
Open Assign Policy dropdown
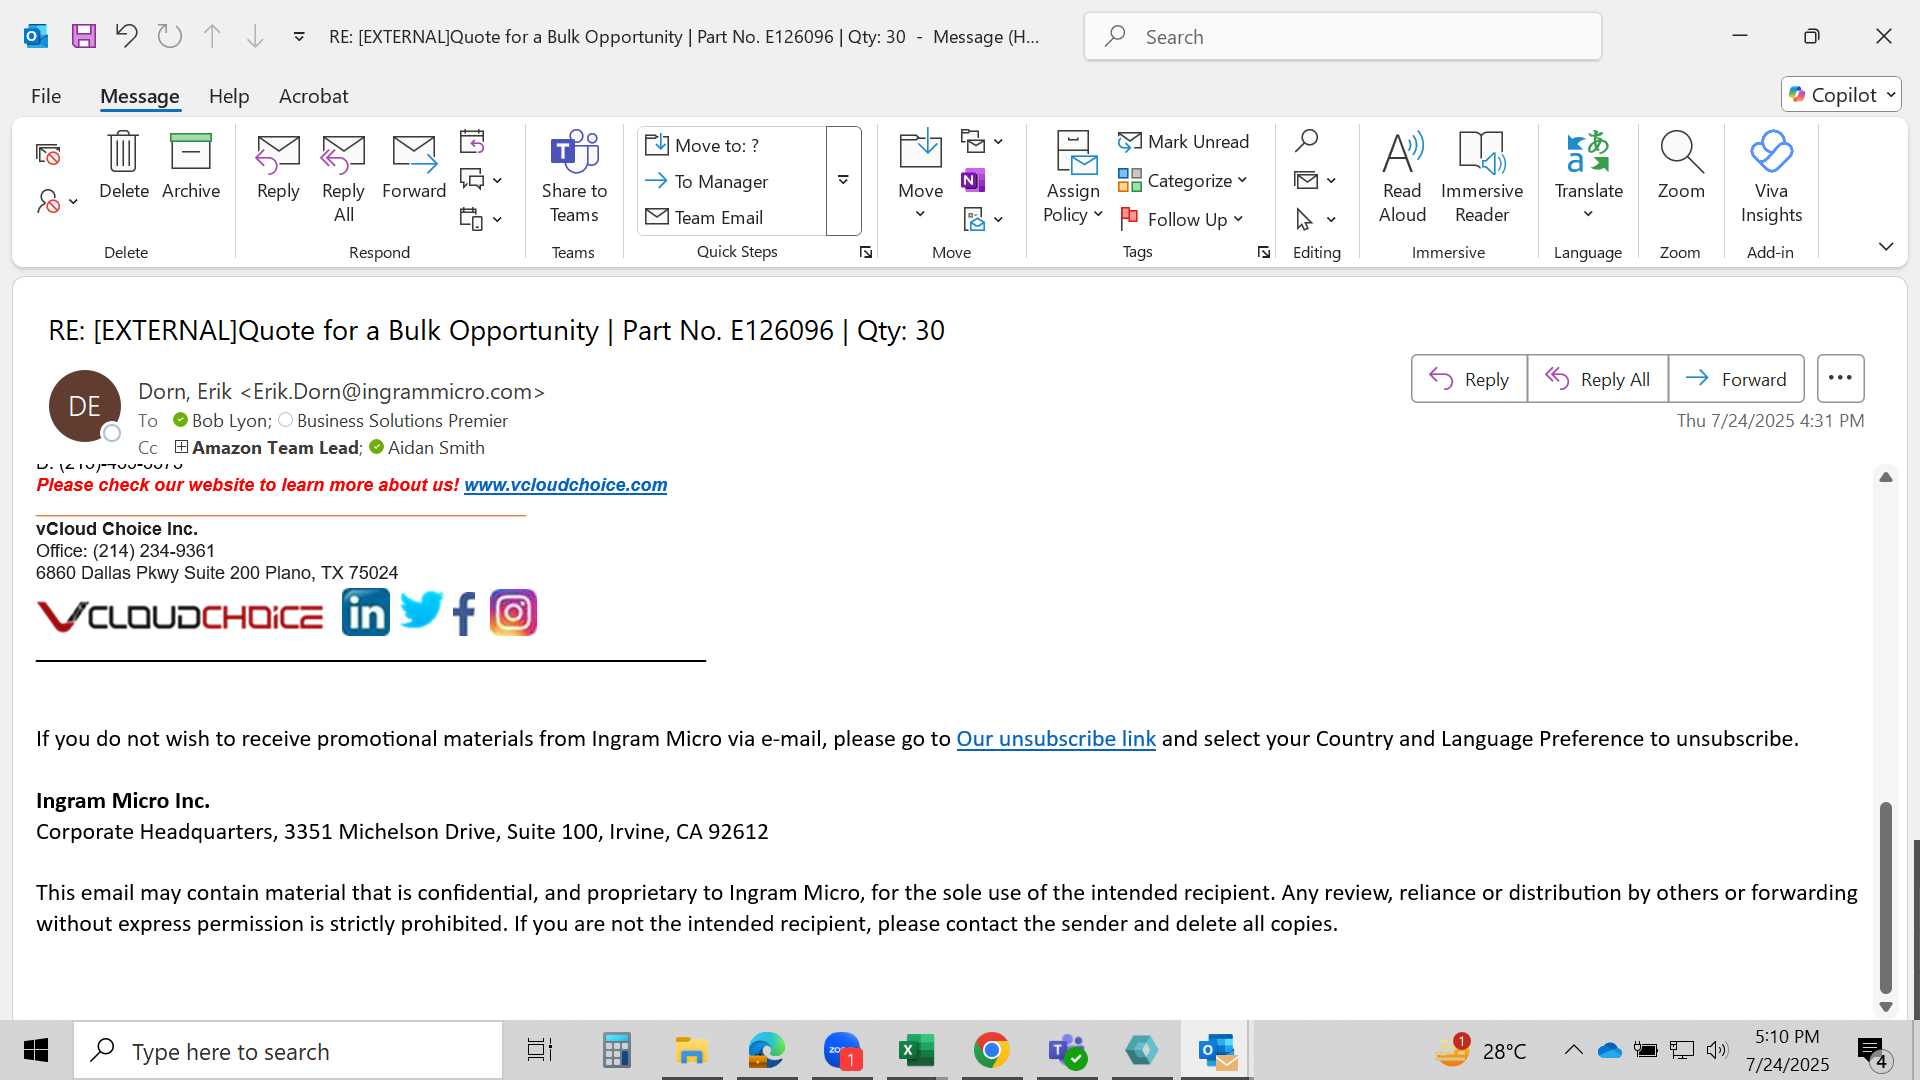pyautogui.click(x=1072, y=178)
